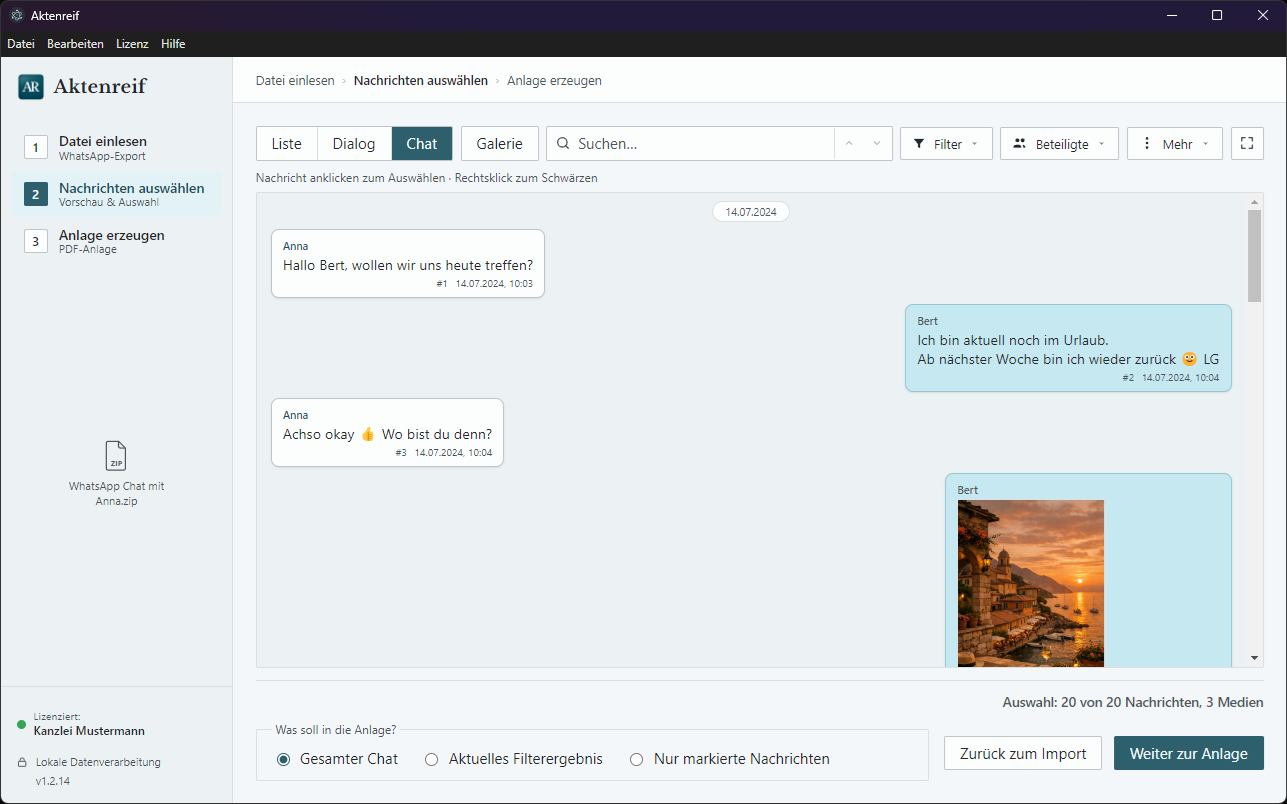Open the Filter dropdown
The image size is (1287, 804).
(x=946, y=144)
